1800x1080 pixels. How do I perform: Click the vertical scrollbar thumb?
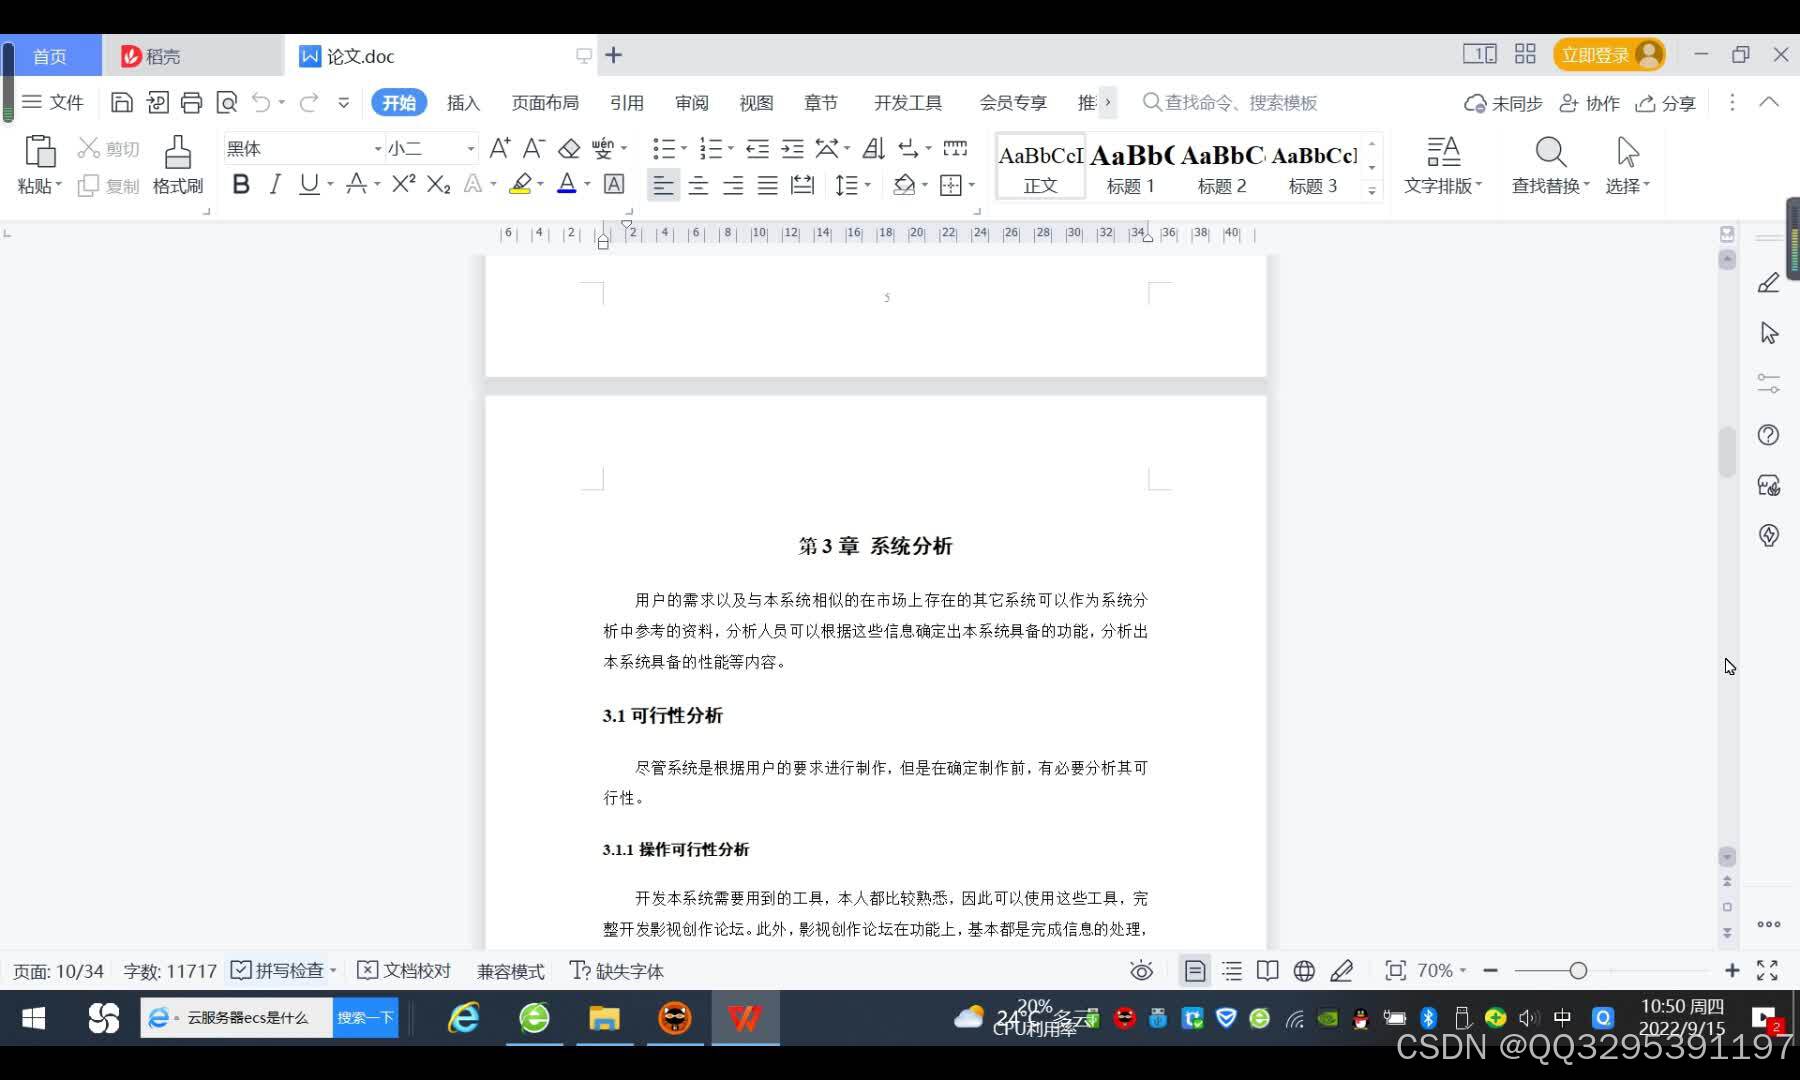coord(1727,452)
